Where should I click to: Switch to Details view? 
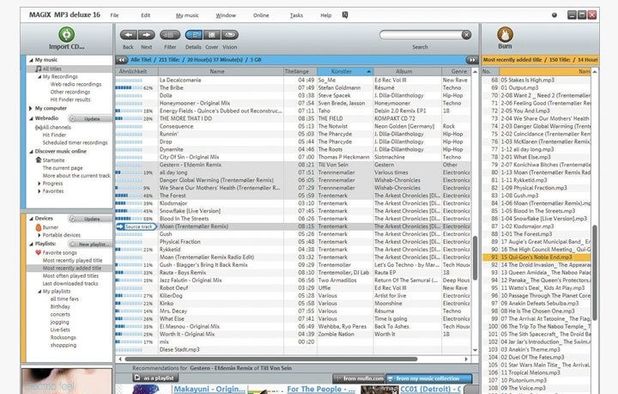coord(194,35)
